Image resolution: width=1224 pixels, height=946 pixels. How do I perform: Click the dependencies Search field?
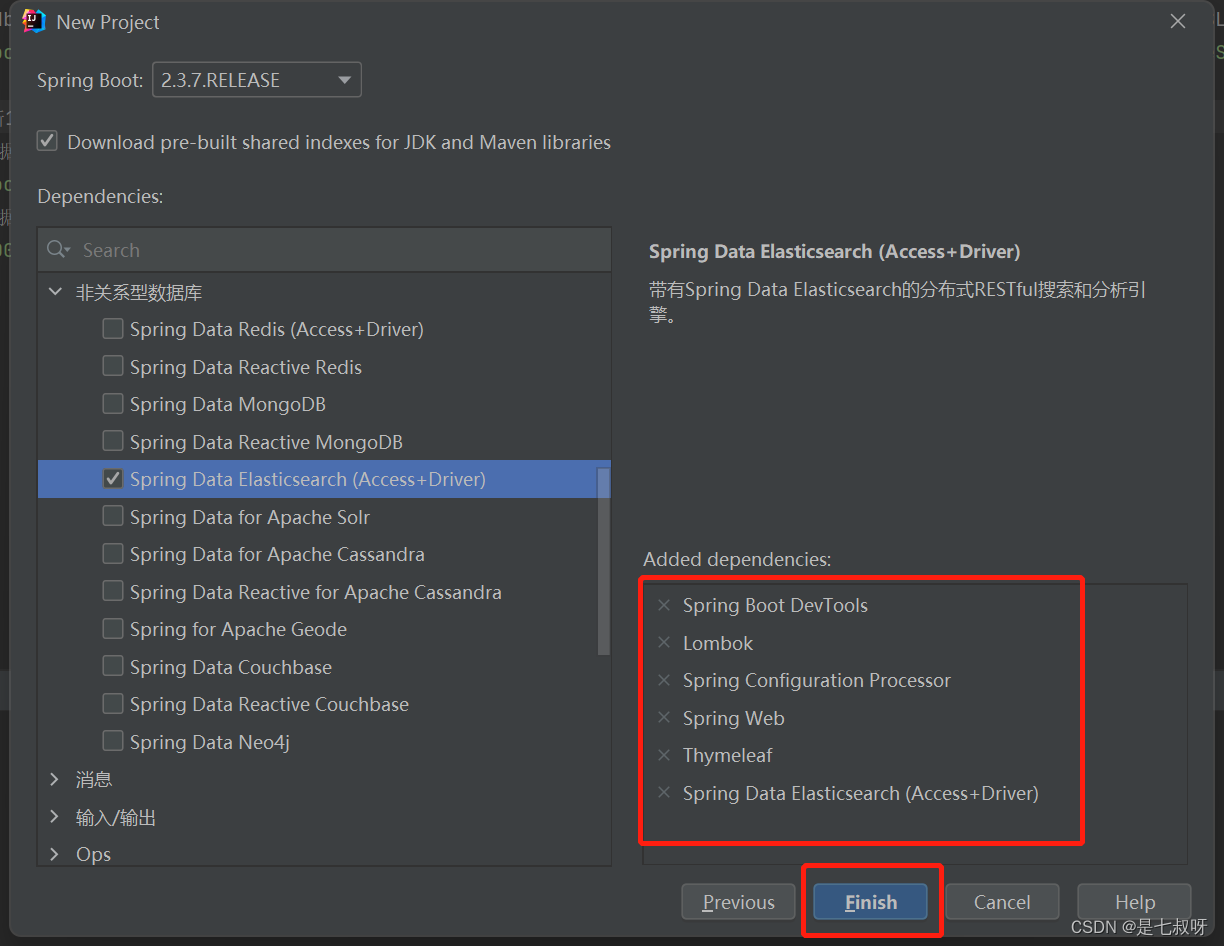324,250
